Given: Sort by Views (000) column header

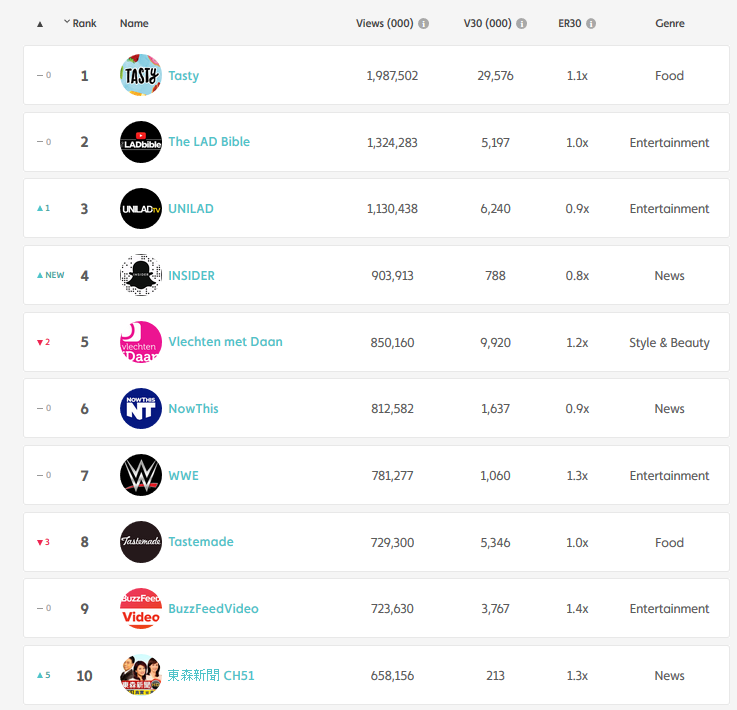Looking at the screenshot, I should click(x=384, y=23).
